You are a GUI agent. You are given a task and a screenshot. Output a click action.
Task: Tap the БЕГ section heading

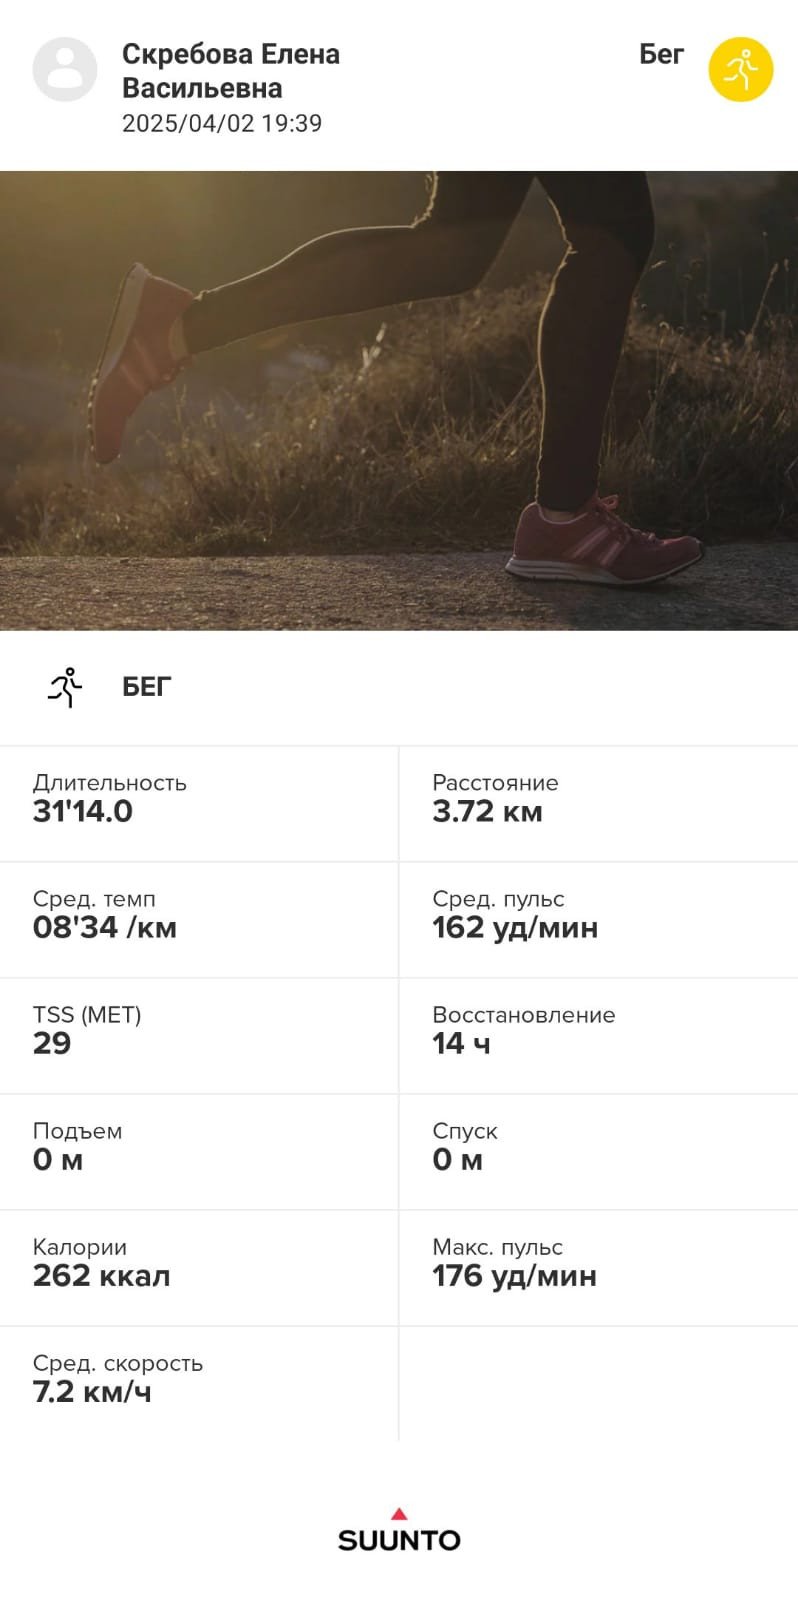147,687
